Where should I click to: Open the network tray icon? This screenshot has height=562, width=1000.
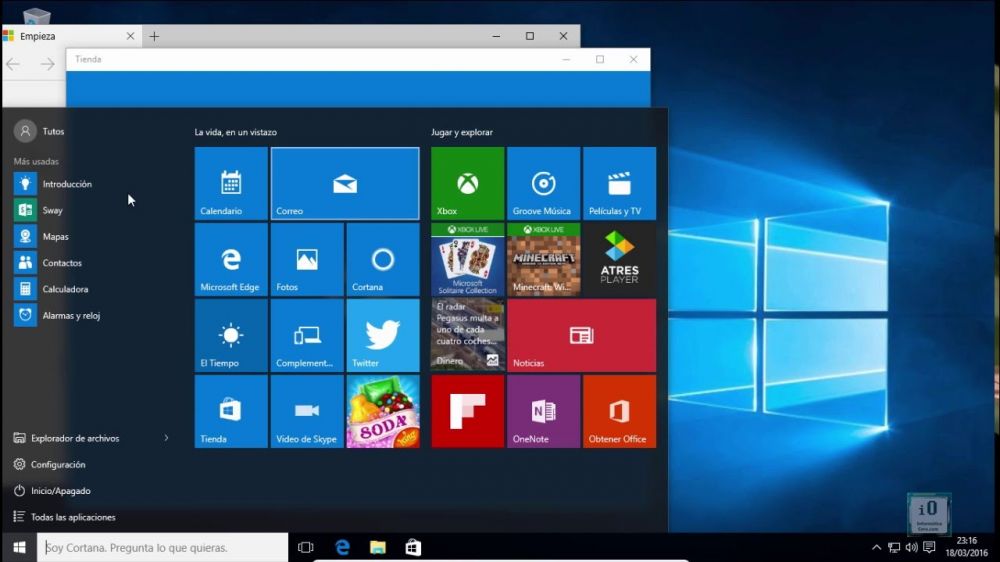point(894,547)
